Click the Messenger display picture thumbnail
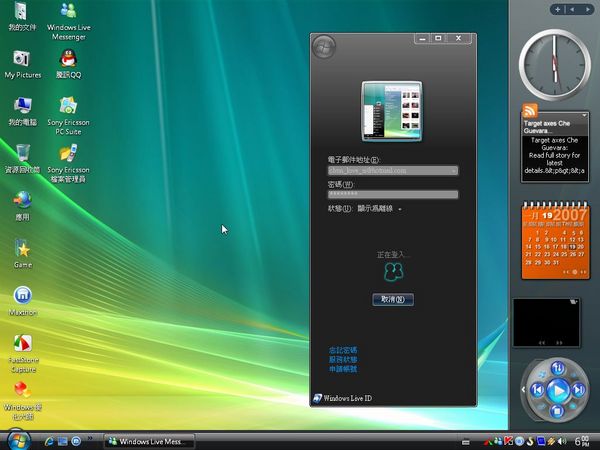 coord(392,111)
